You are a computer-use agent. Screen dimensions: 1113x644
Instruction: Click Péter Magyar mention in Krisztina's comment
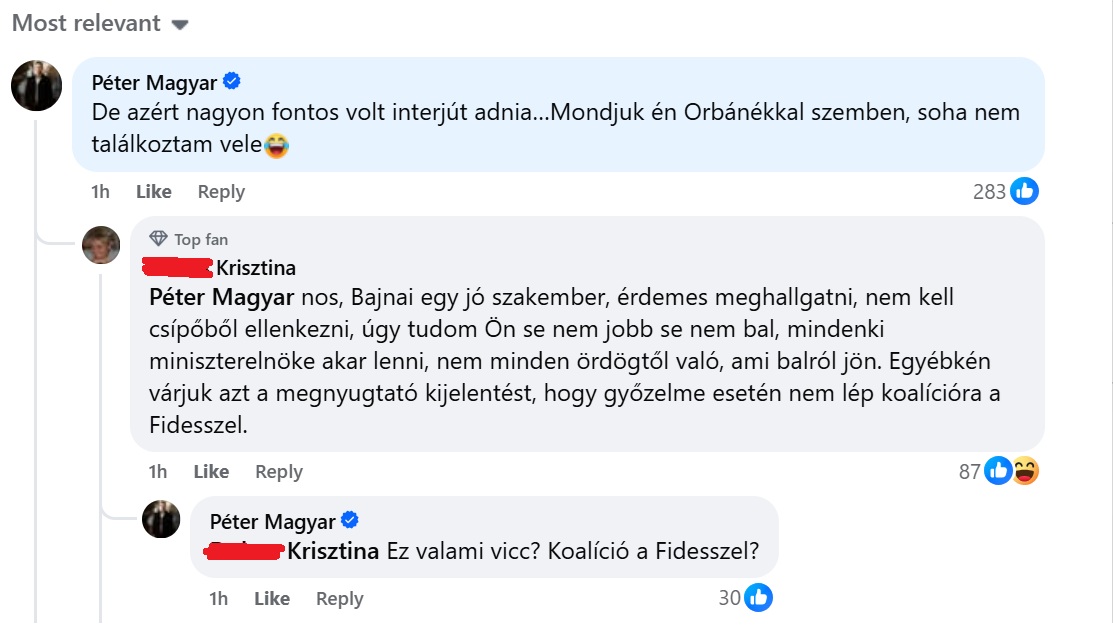click(x=221, y=297)
